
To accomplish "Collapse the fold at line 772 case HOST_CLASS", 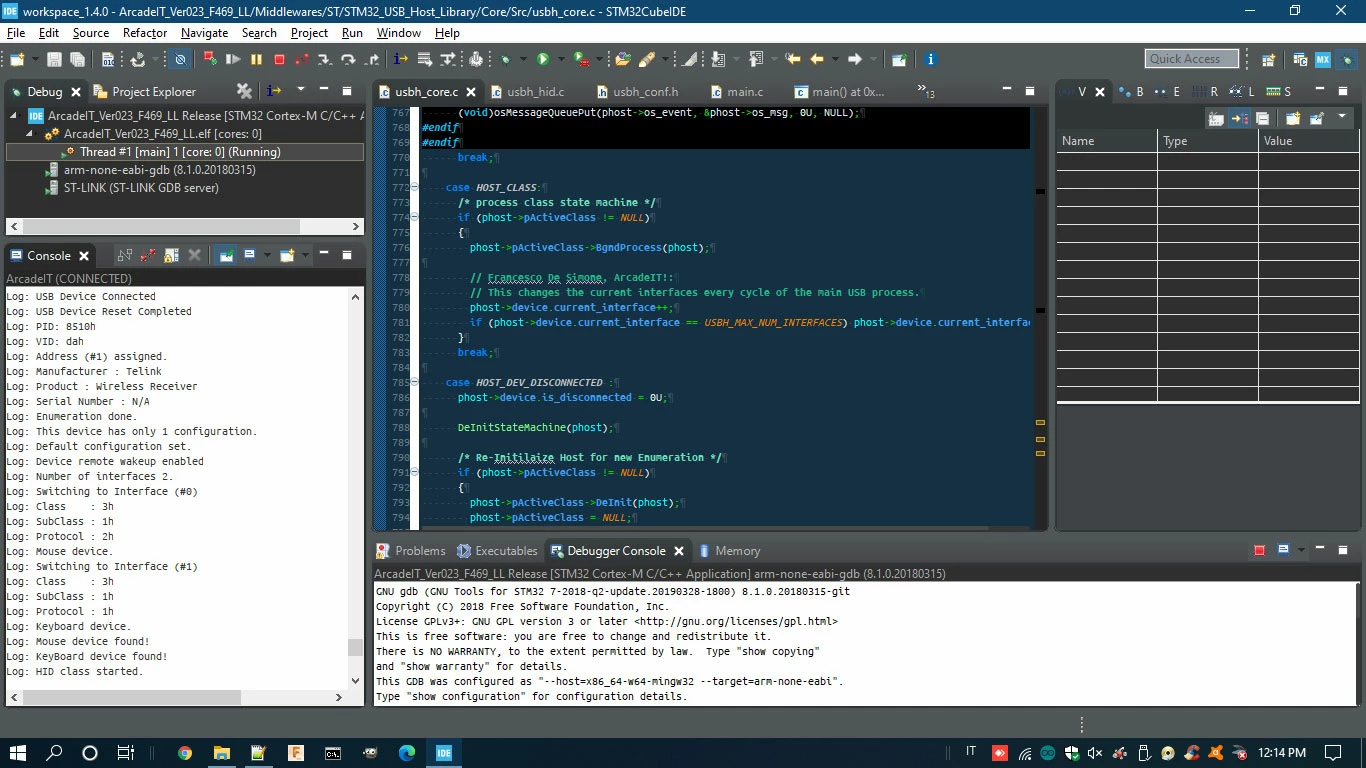I will [414, 187].
